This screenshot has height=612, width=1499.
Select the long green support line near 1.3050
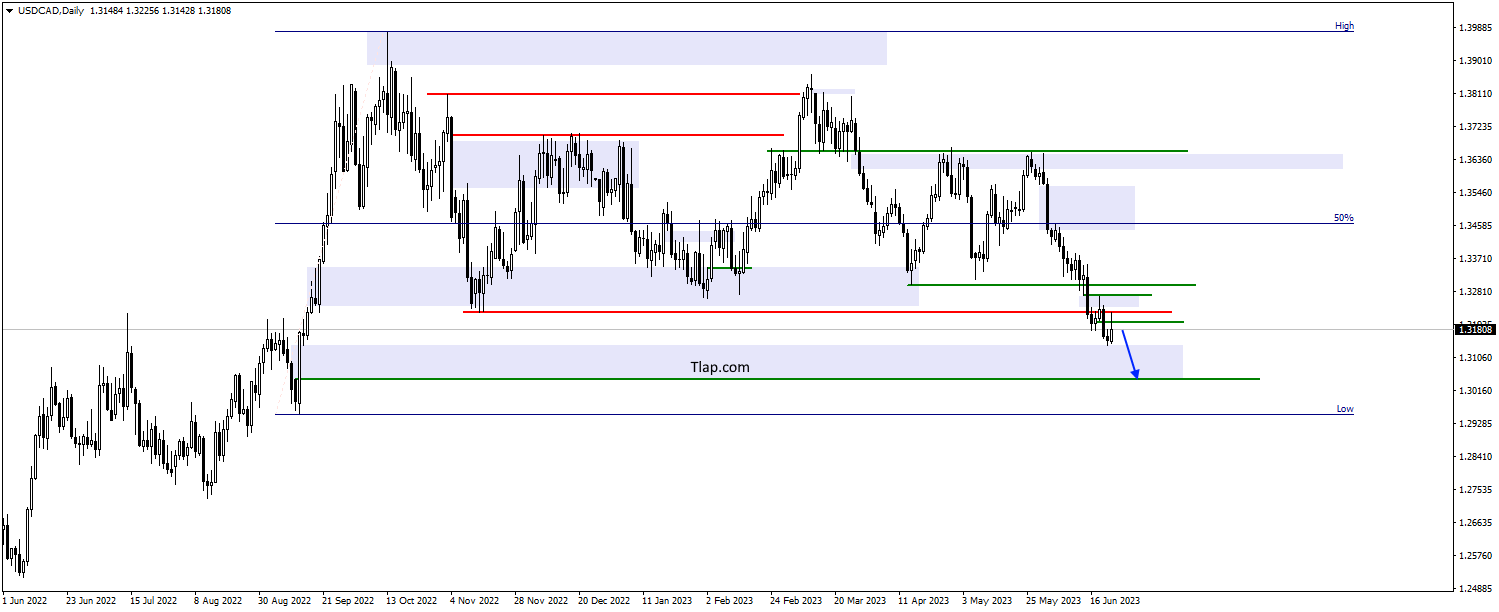coord(779,379)
